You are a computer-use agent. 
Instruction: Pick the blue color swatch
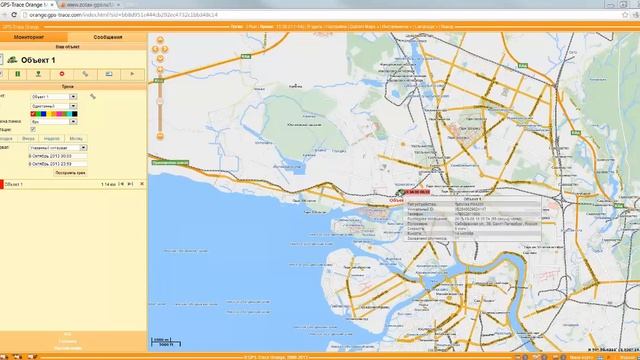[x=43, y=114]
